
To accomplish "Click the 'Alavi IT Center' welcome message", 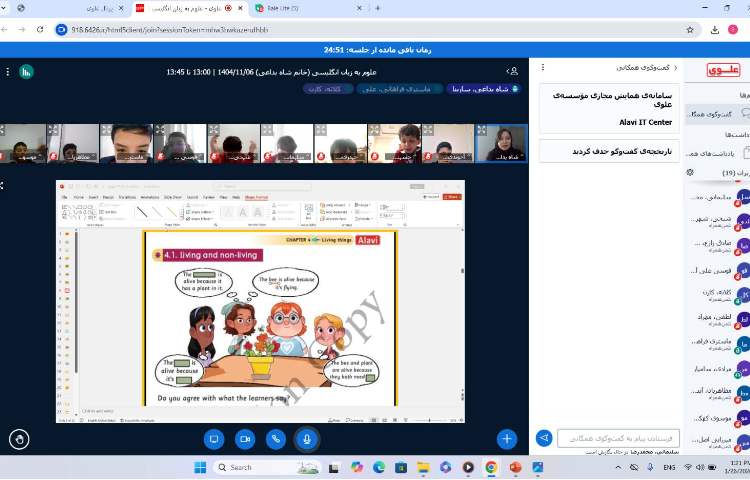I will pos(645,122).
